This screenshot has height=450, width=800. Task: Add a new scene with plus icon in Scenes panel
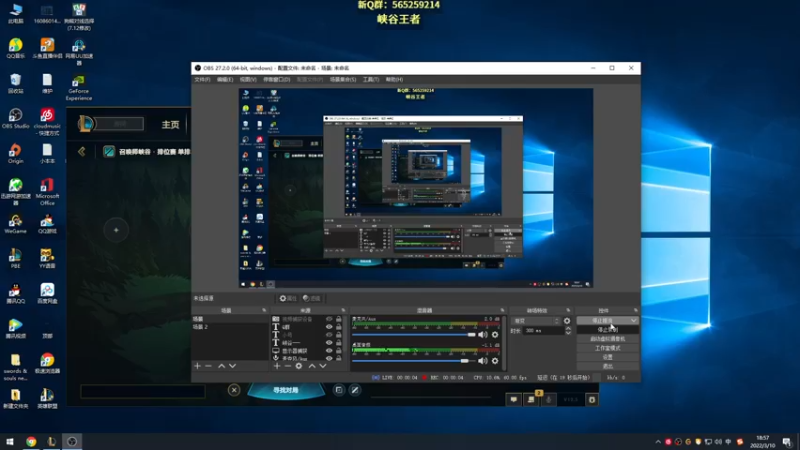click(x=197, y=366)
